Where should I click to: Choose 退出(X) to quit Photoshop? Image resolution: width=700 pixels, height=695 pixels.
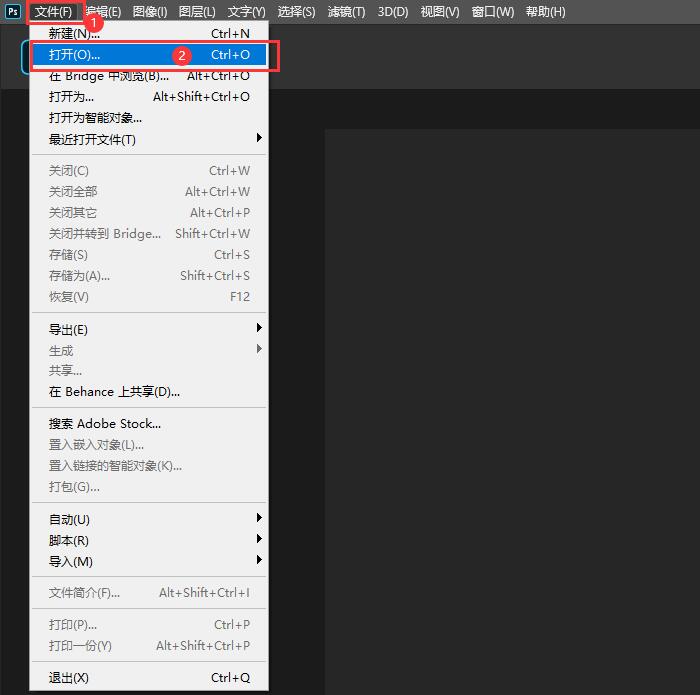[149, 678]
